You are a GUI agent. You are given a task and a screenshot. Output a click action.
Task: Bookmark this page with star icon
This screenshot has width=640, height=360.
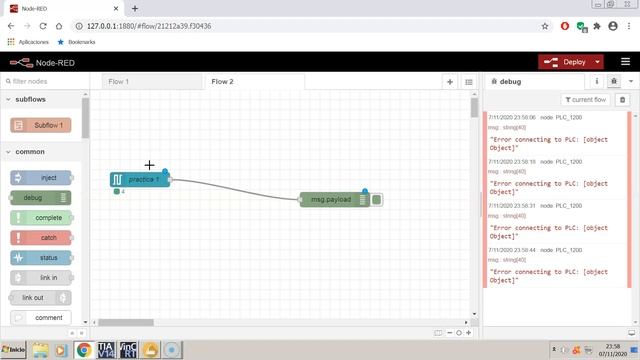tap(545, 27)
